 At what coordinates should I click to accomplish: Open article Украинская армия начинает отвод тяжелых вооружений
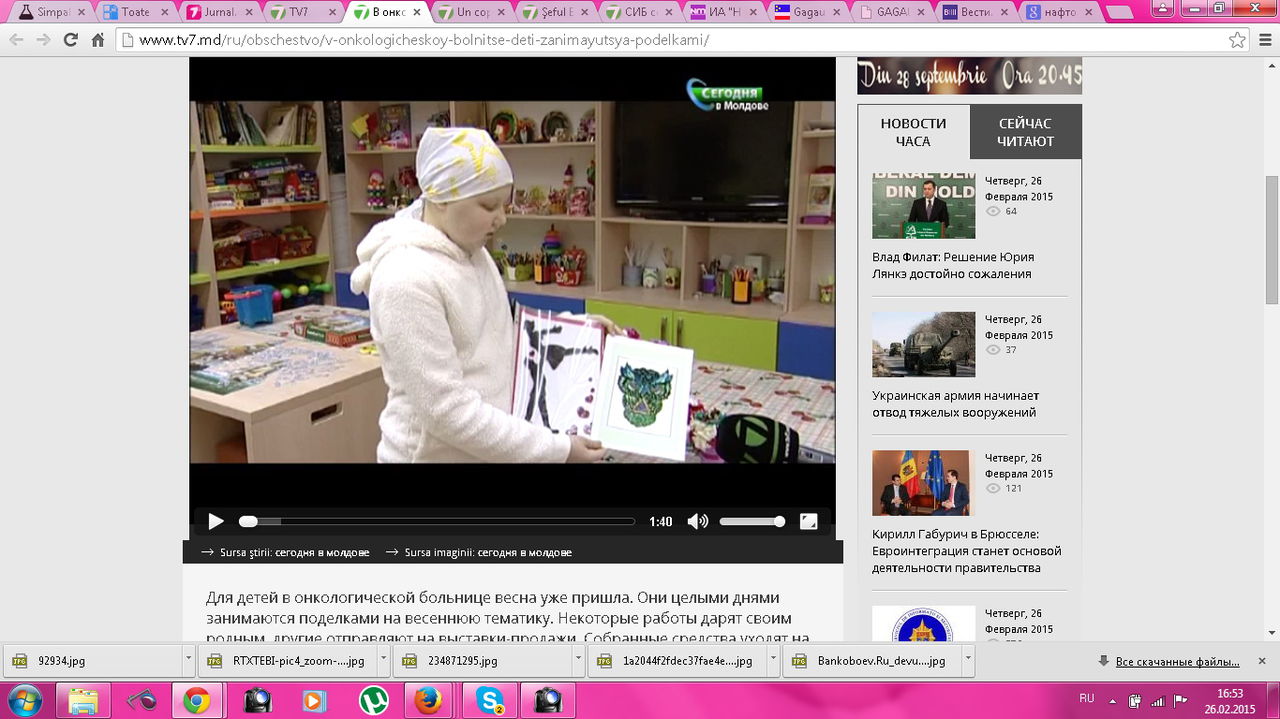click(955, 403)
